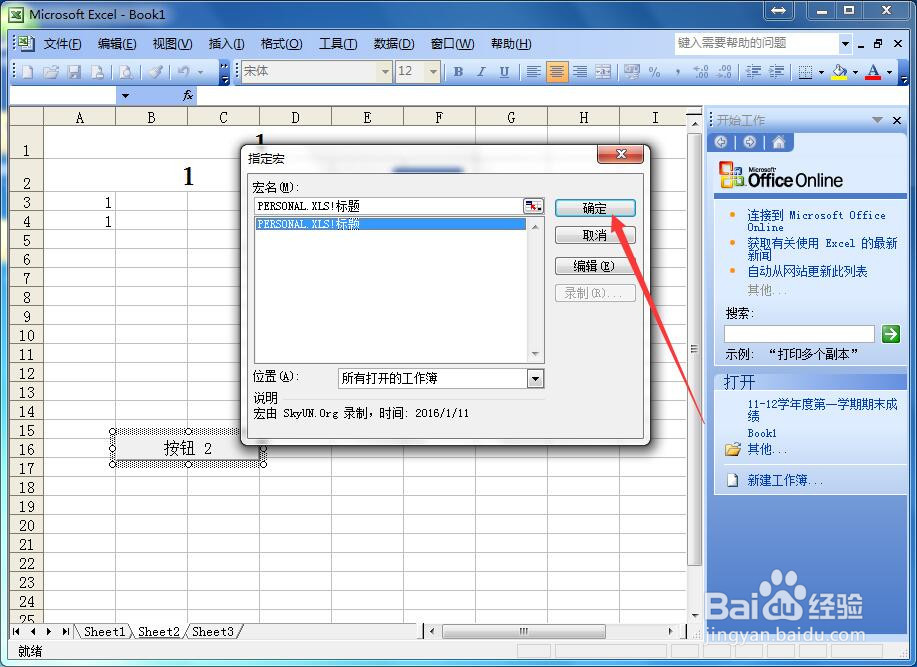
Task: Go back in task pane
Action: pos(721,142)
